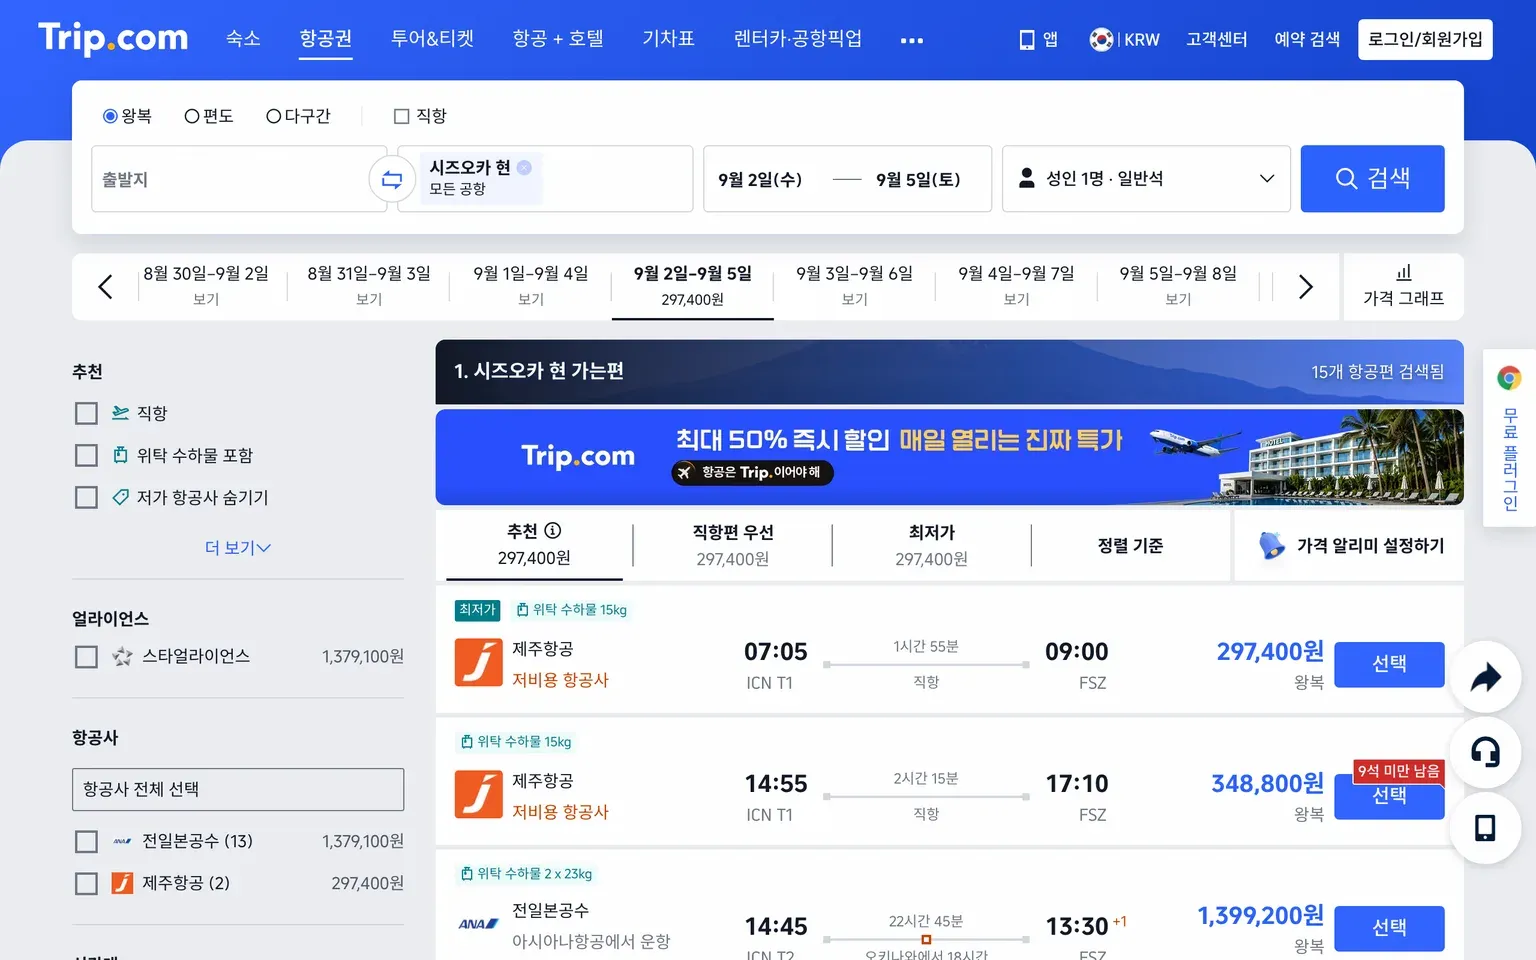The image size is (1536, 960).
Task: Click the 검색 search button
Action: pos(1372,179)
